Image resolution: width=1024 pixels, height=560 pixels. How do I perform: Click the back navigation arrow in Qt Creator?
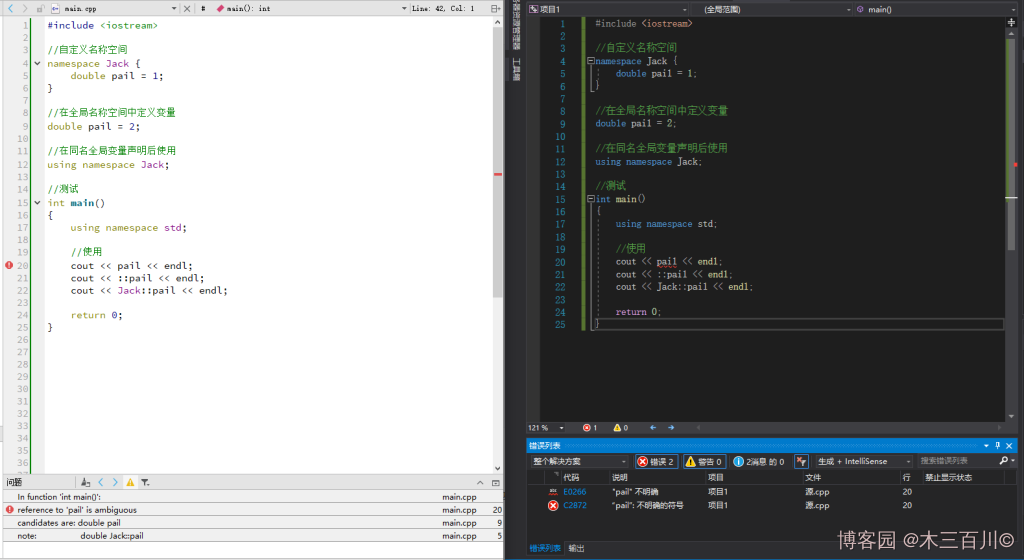[9, 8]
